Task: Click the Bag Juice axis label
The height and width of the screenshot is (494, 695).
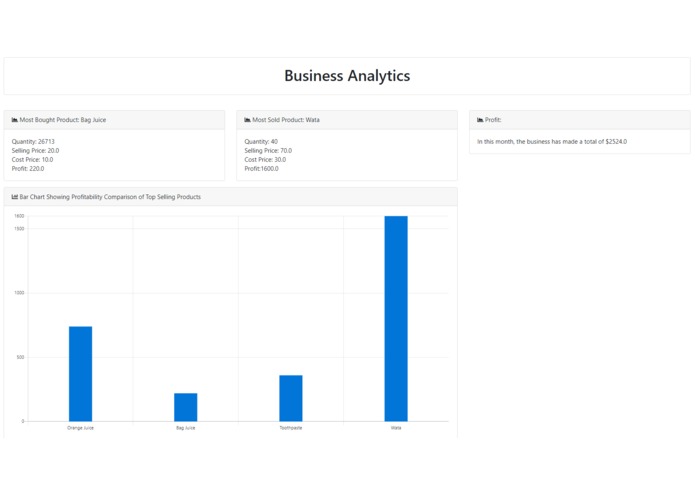Action: coord(186,428)
